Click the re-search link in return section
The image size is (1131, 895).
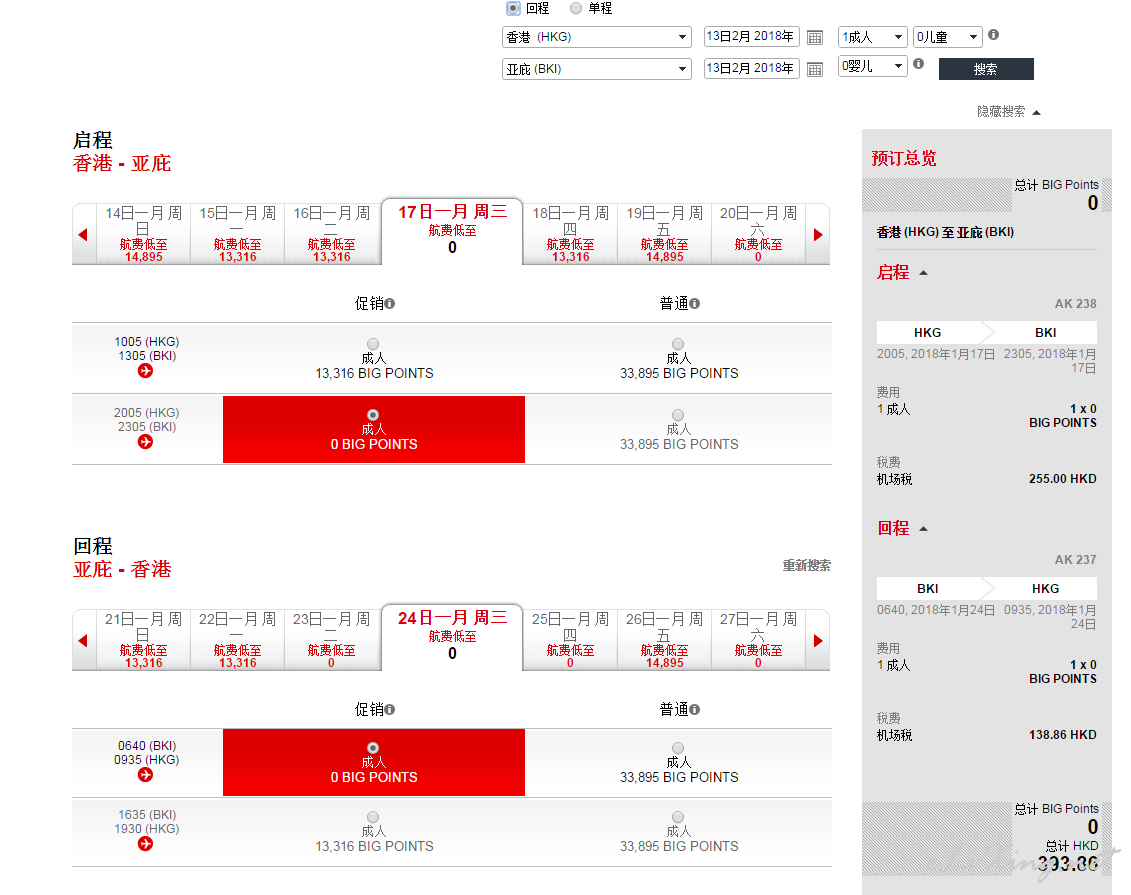point(806,565)
